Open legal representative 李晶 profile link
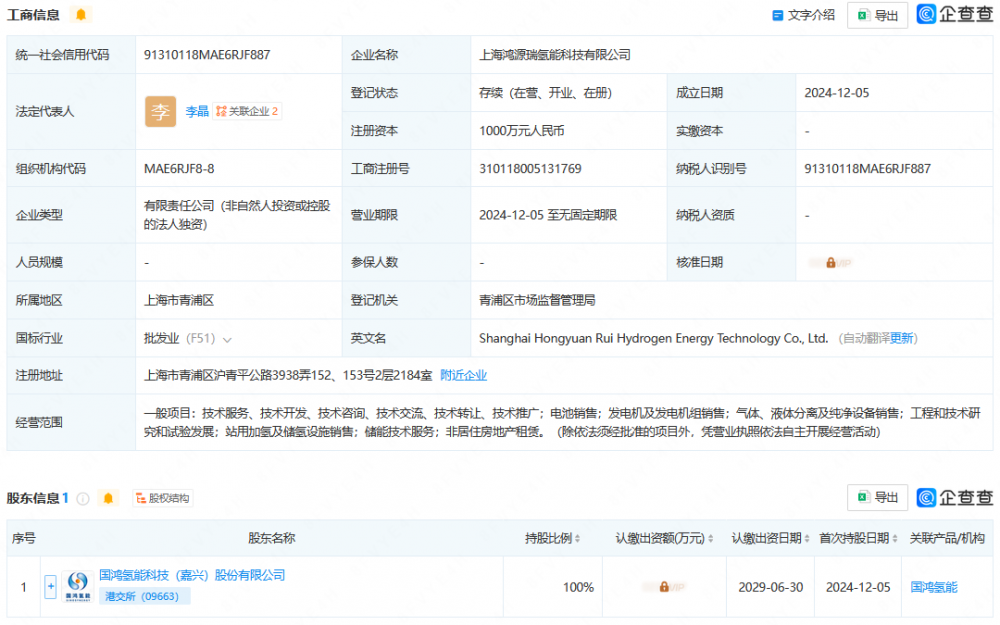This screenshot has width=1000, height=625. point(197,112)
